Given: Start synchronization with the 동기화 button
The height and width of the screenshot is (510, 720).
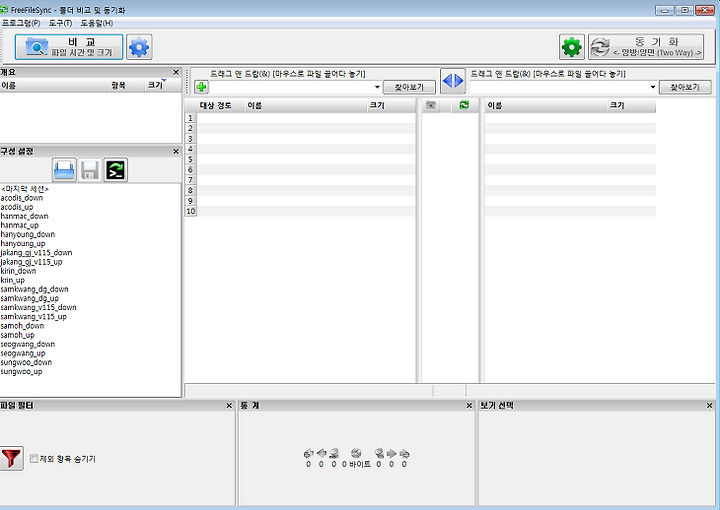Looking at the screenshot, I should (646, 47).
